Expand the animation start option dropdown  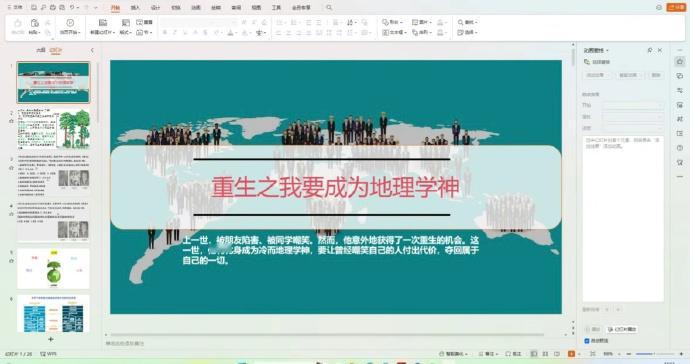633,105
